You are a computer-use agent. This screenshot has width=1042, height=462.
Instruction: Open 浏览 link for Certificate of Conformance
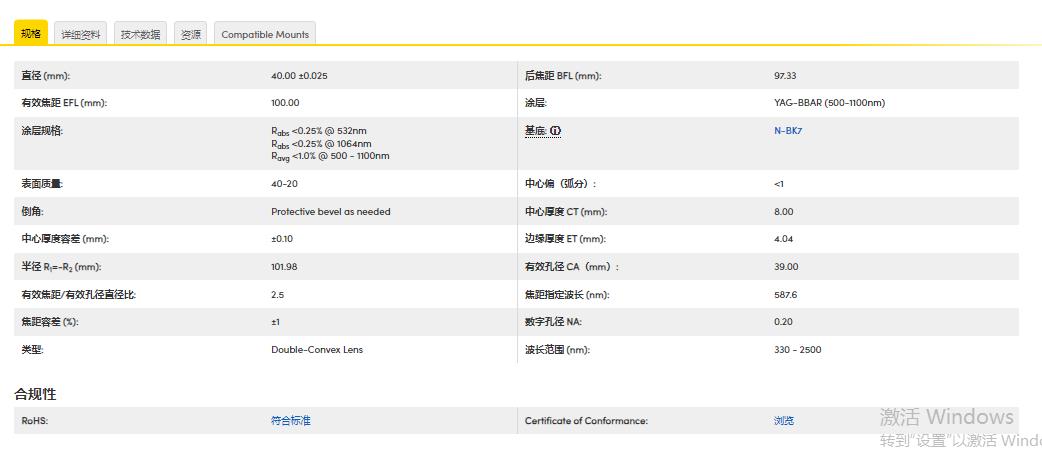click(784, 421)
